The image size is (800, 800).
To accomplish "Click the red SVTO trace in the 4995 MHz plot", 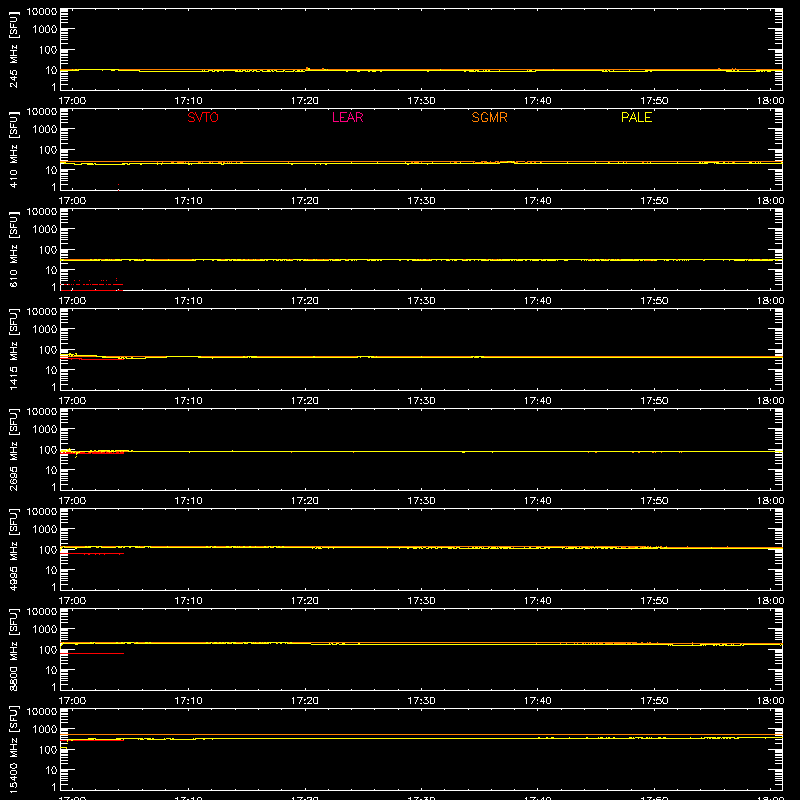I will pyautogui.click(x=92, y=554).
